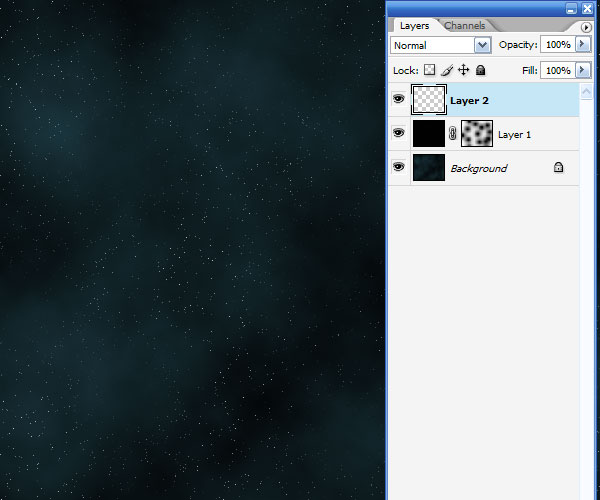Viewport: 600px width, 500px height.
Task: Click the layers list scroll up arrow
Action: [x=586, y=92]
